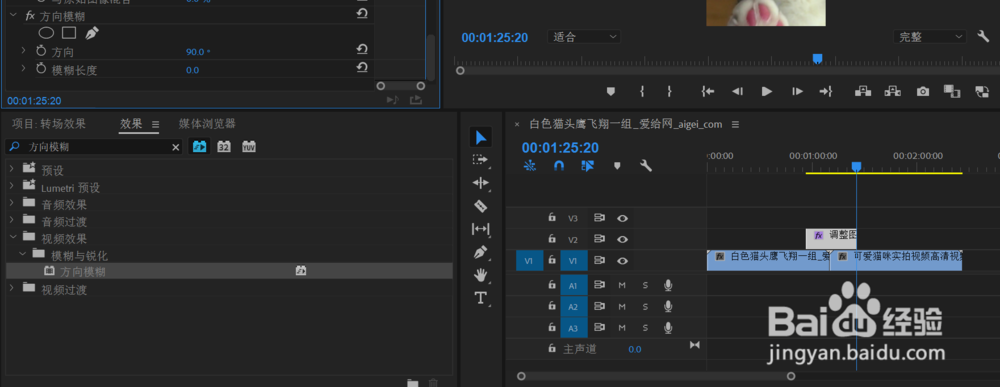
Task: Click the 白色猫头鹰飞翔一组 clip on V1
Action: coord(768,260)
